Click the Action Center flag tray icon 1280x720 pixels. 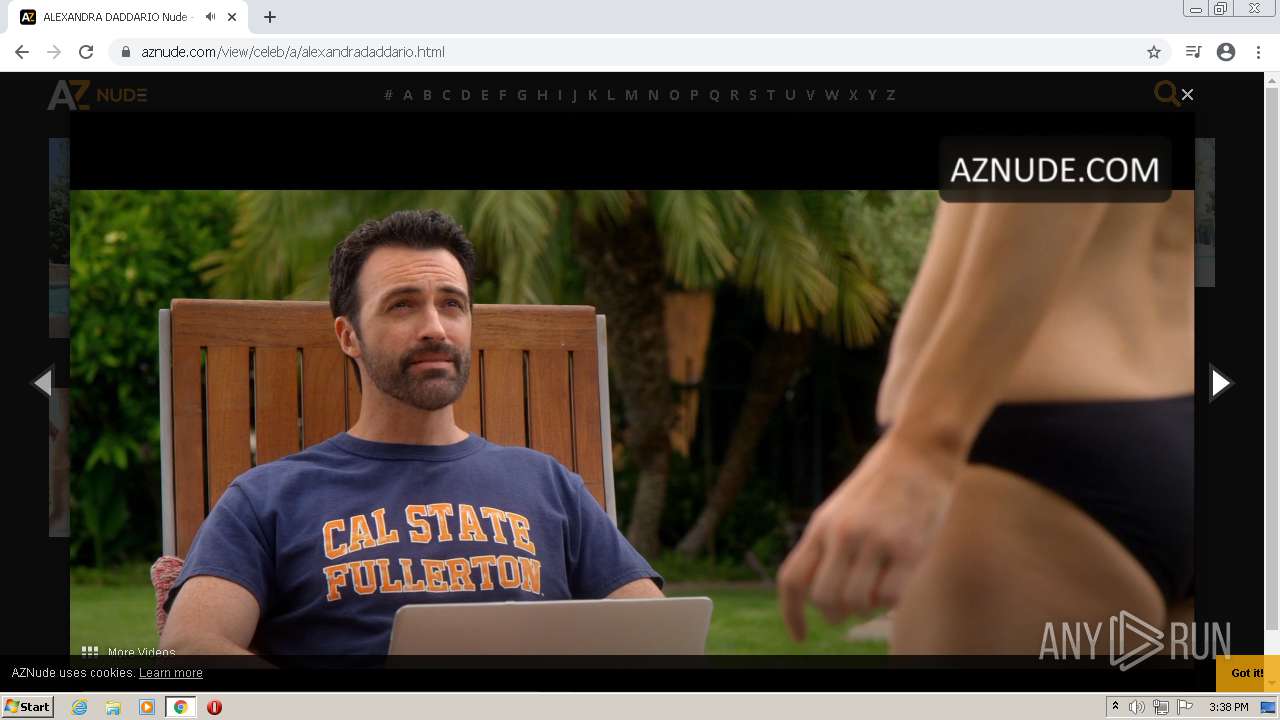1185,707
